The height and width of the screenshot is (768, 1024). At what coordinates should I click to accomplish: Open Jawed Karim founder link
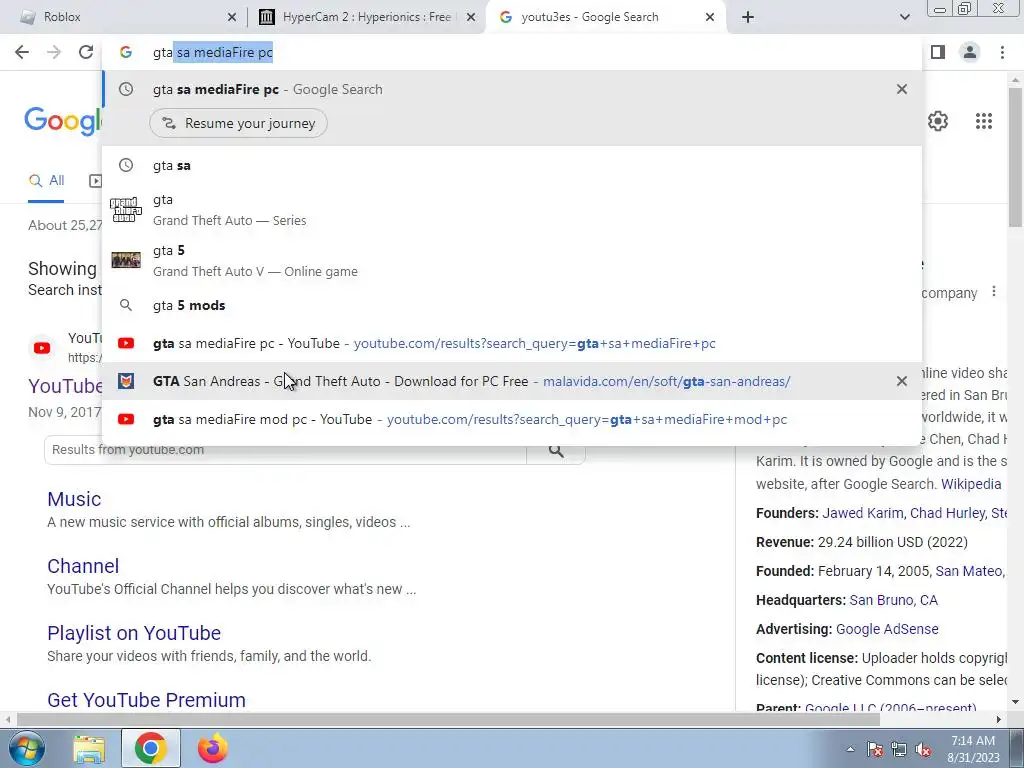coord(863,513)
